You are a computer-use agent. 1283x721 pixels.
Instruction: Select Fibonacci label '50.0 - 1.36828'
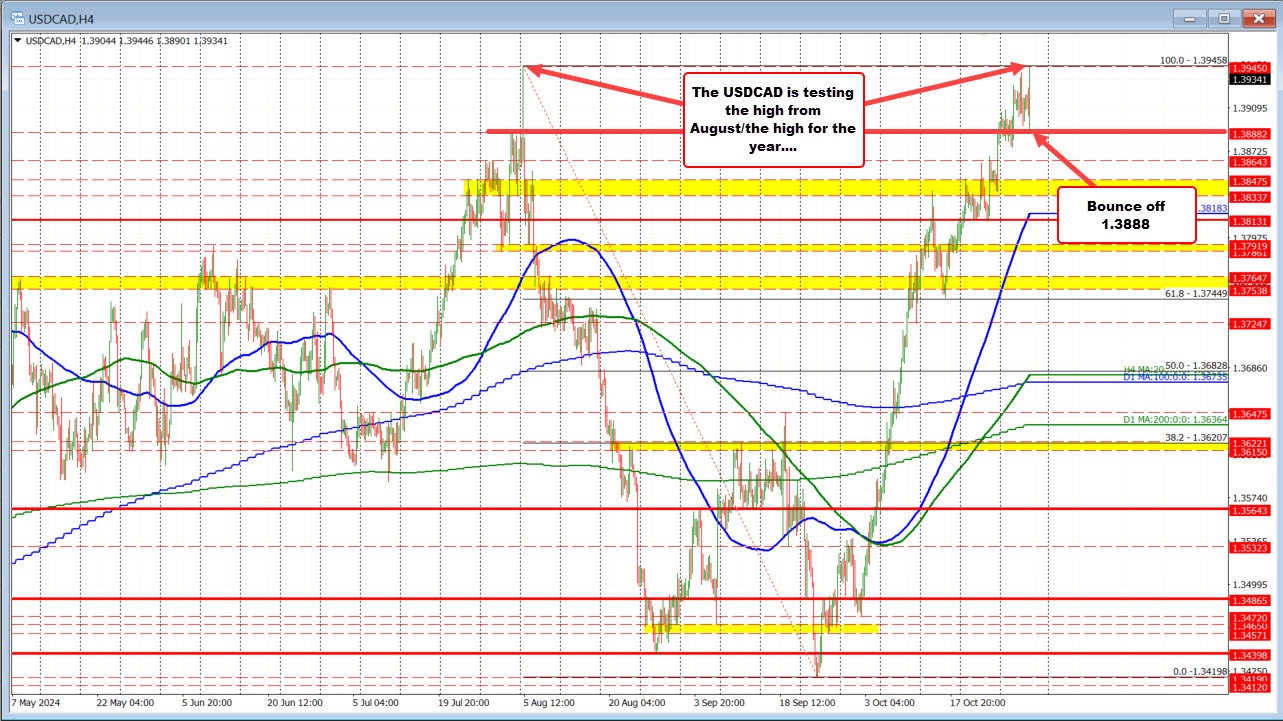1195,366
